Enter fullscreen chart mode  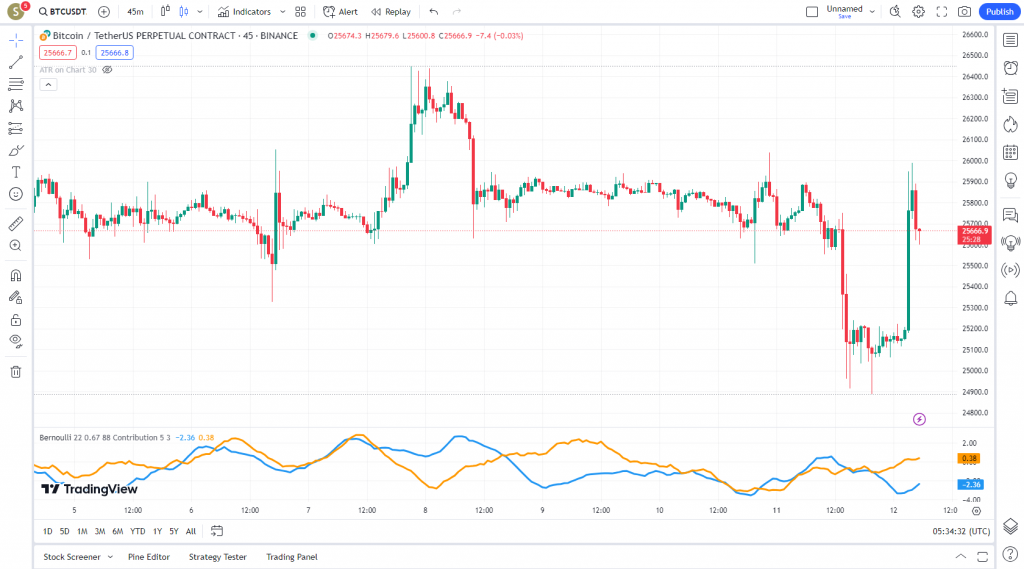[942, 12]
